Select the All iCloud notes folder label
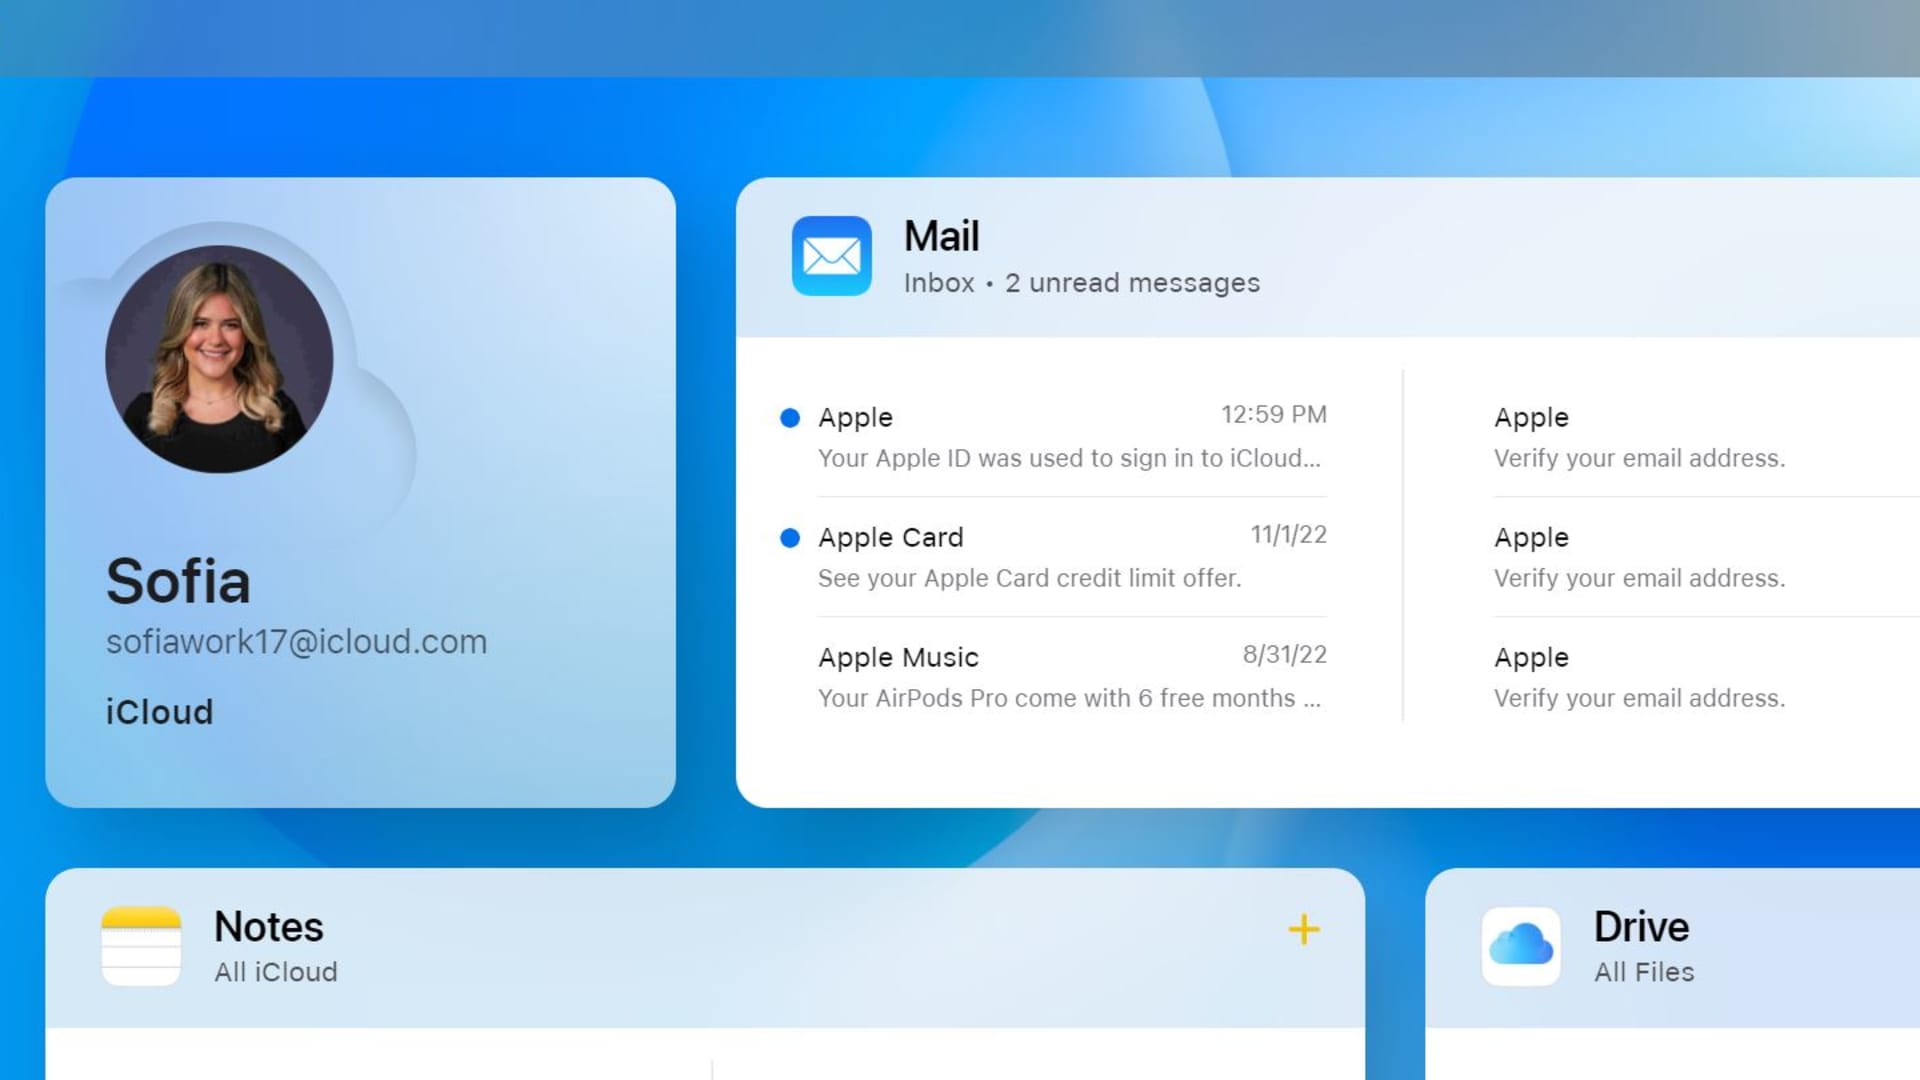Image resolution: width=1920 pixels, height=1080 pixels. [x=276, y=972]
